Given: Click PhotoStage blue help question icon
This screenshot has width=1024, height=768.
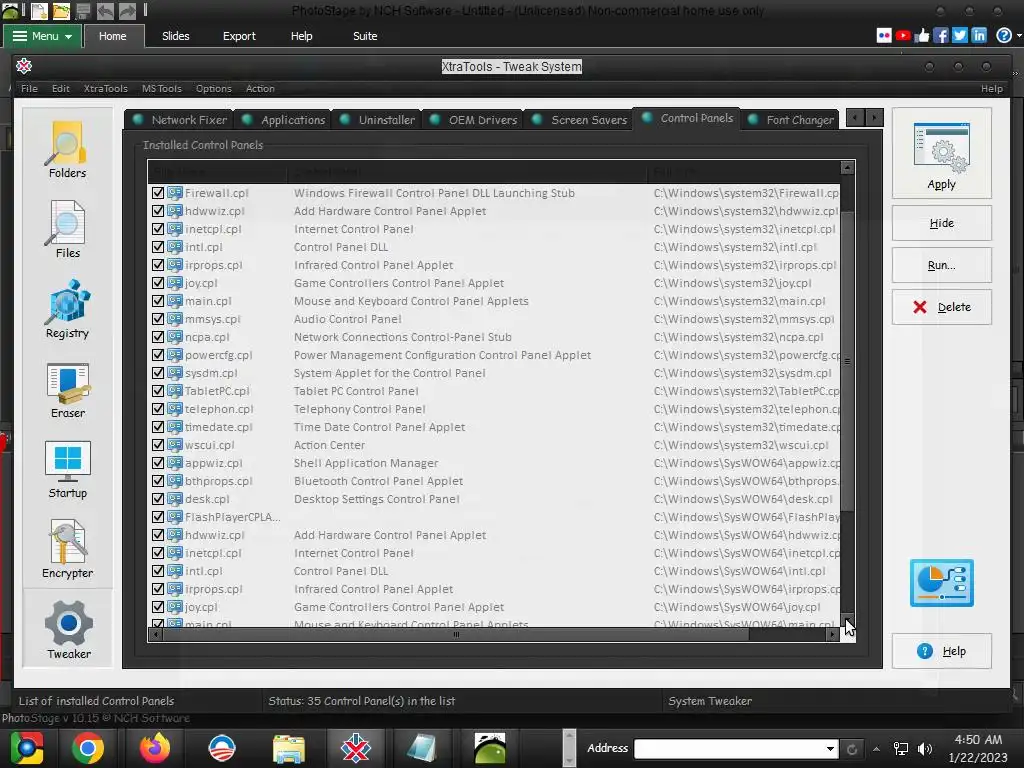Looking at the screenshot, I should pyautogui.click(x=1004, y=36).
